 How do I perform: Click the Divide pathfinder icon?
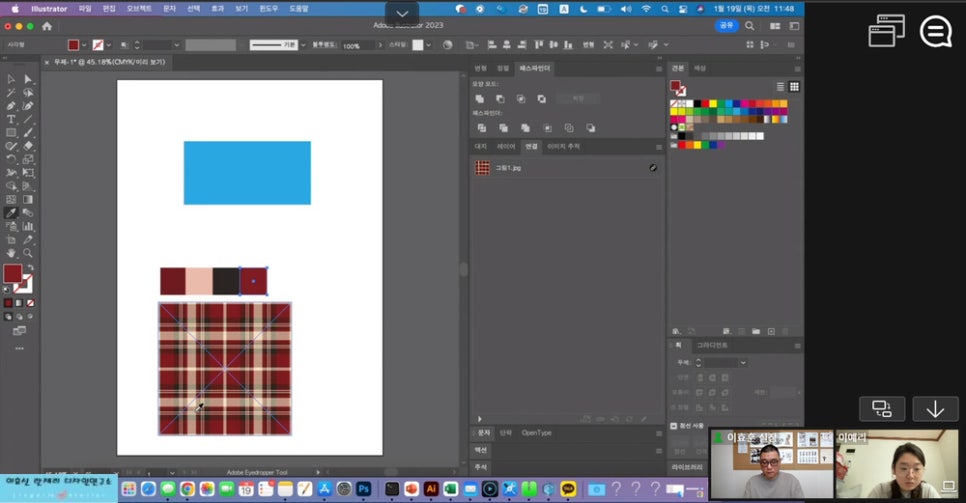pos(482,128)
